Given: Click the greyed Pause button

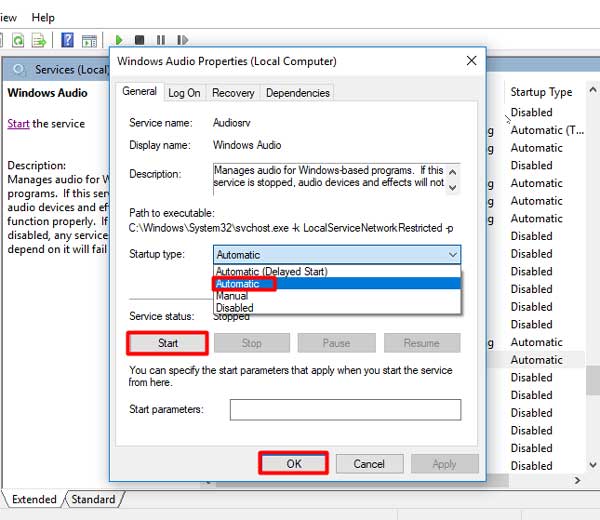Looking at the screenshot, I should pos(336,343).
